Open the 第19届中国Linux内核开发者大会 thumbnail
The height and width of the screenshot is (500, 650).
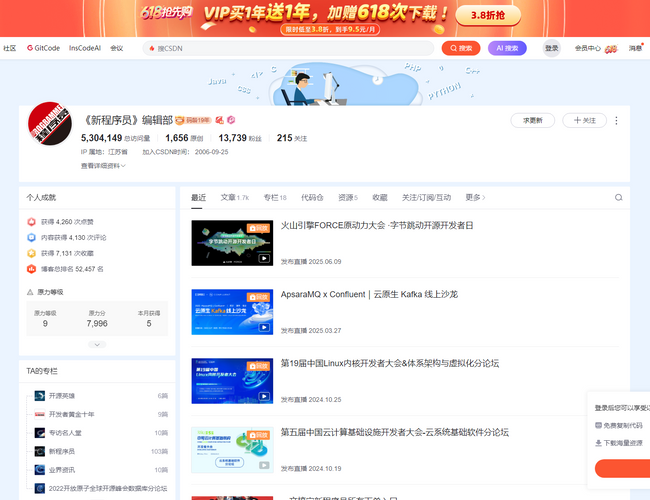[232, 381]
